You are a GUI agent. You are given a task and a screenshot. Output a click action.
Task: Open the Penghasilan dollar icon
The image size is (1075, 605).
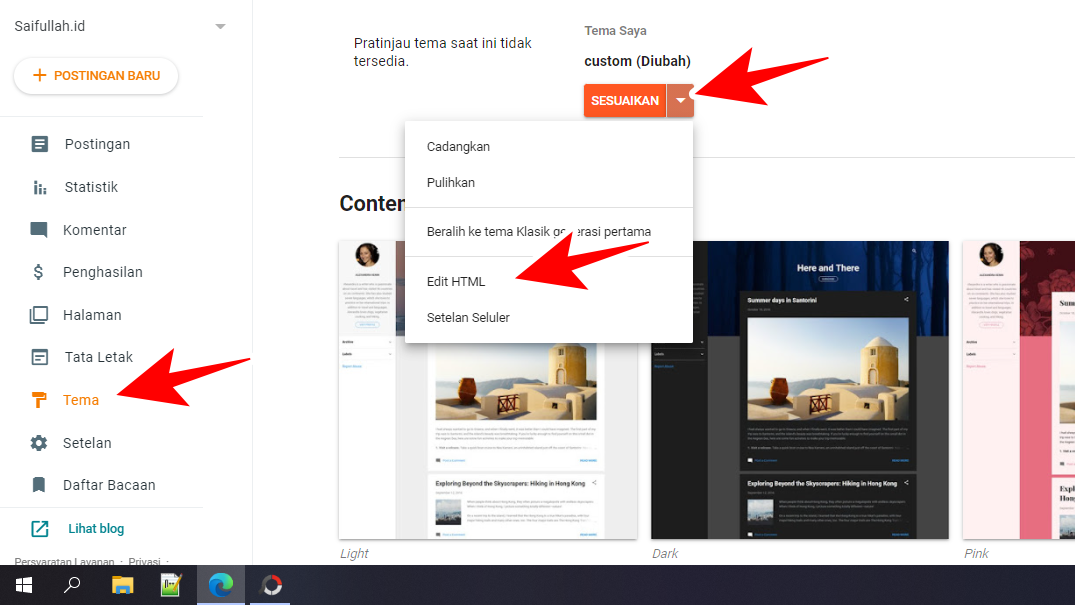click(x=38, y=271)
